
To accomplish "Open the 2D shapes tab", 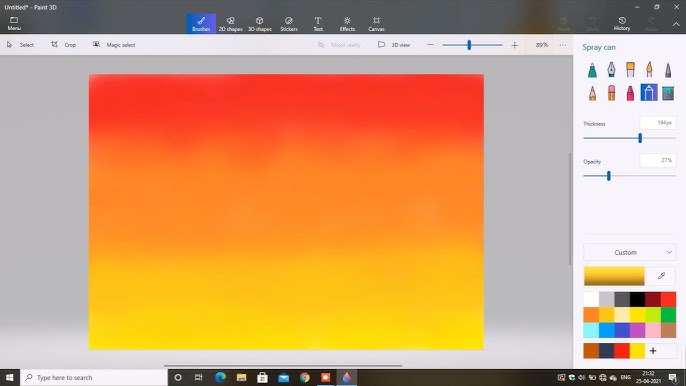I will click(x=230, y=23).
